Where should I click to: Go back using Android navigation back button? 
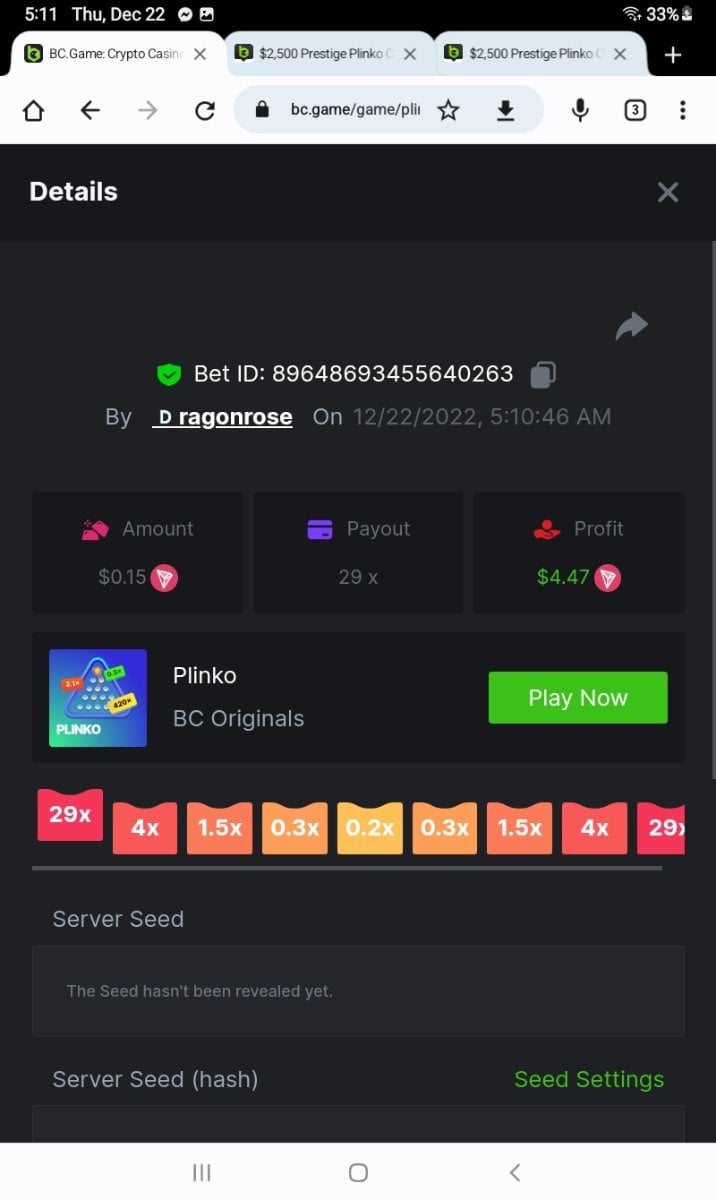tap(515, 1172)
